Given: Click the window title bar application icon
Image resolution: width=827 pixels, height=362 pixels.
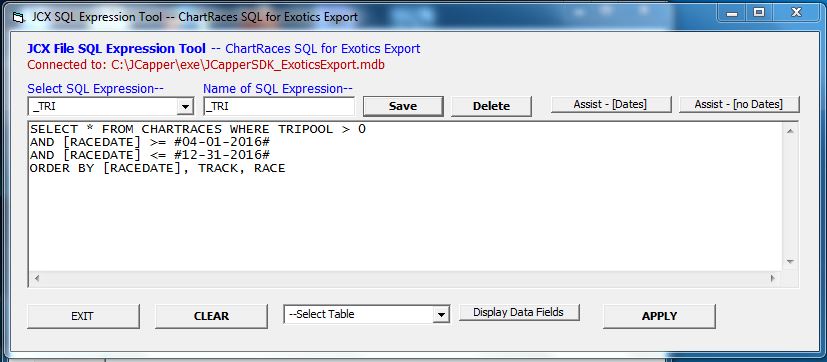Looking at the screenshot, I should pos(18,17).
